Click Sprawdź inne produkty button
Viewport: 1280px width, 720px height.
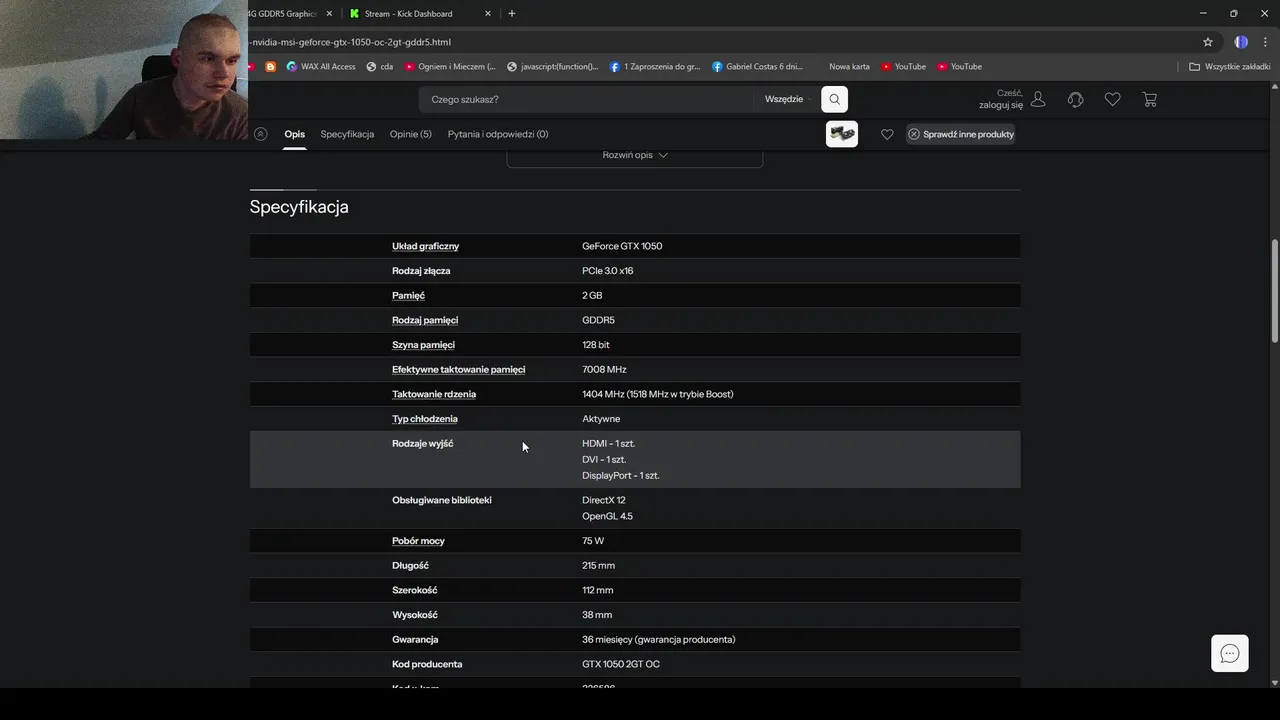point(961,134)
